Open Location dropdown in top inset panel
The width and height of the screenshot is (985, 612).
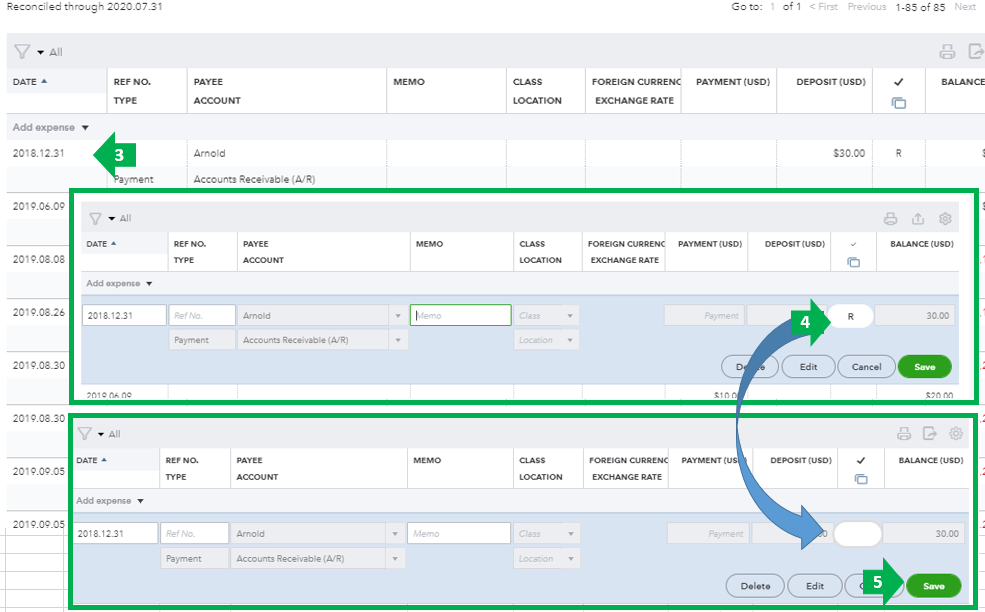570,340
